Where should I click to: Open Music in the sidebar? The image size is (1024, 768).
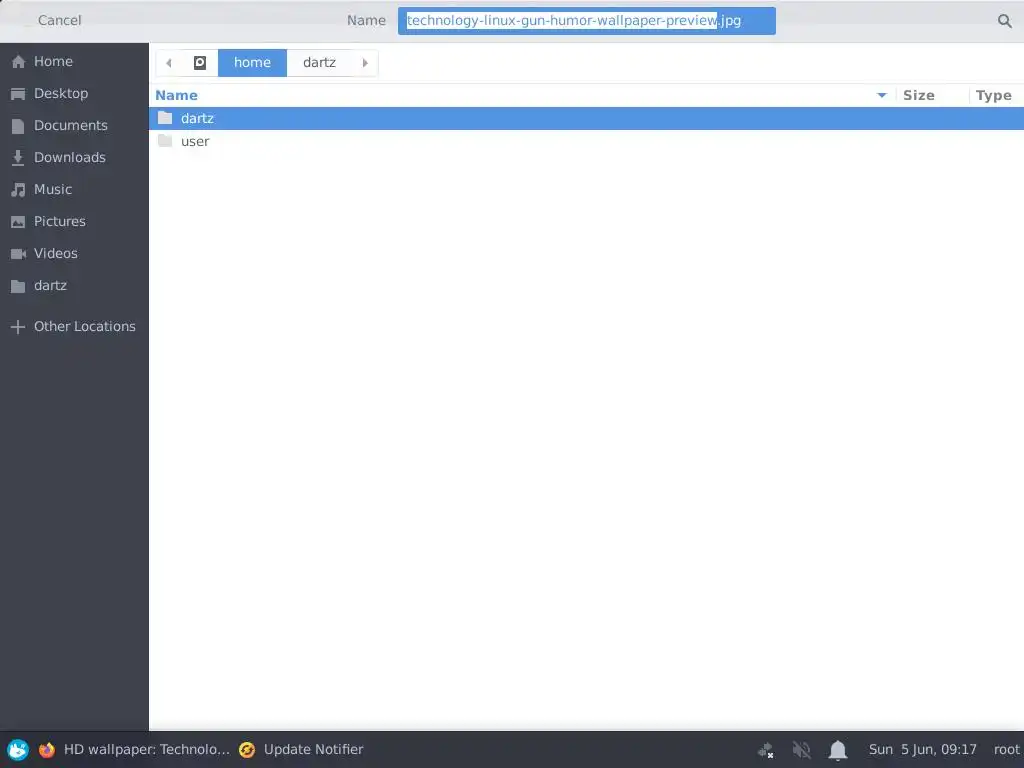coord(74,189)
